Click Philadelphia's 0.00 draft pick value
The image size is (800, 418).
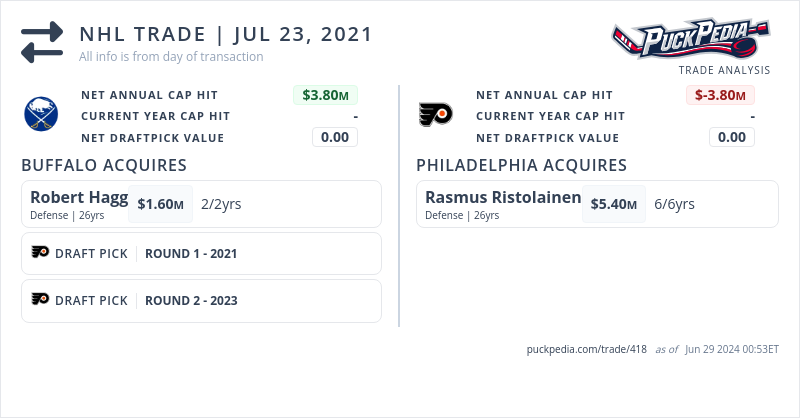pyautogui.click(x=732, y=137)
